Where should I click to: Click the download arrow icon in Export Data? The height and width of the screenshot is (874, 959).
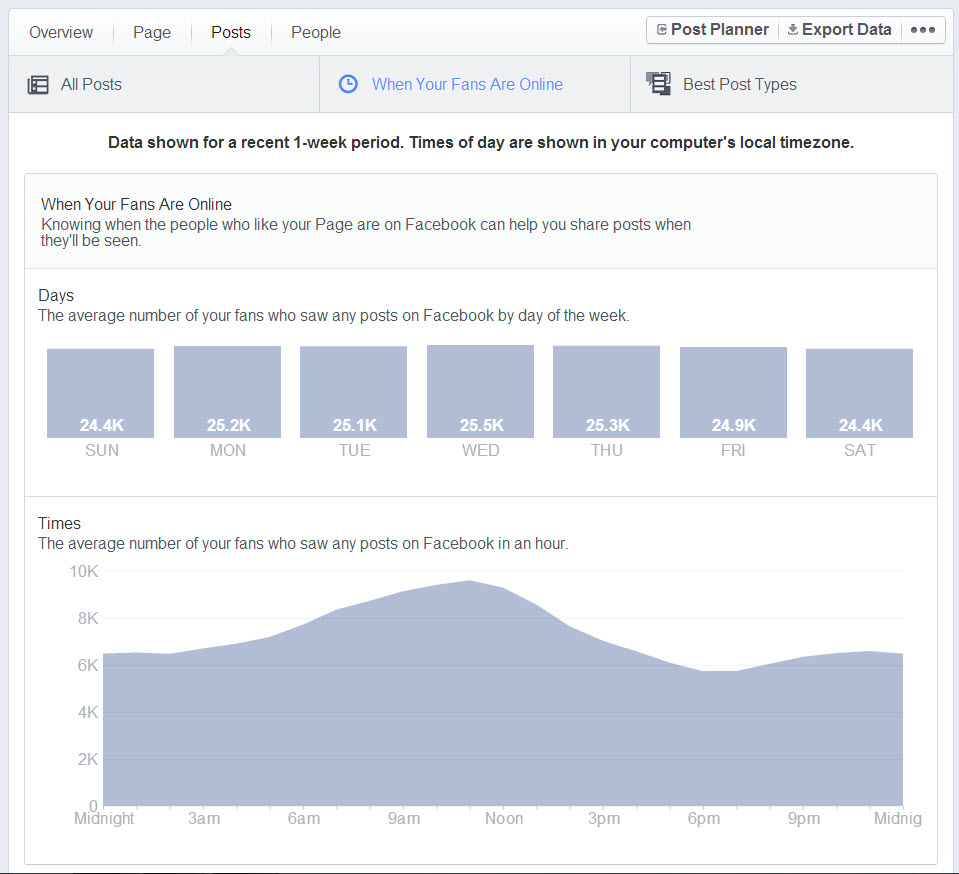793,29
